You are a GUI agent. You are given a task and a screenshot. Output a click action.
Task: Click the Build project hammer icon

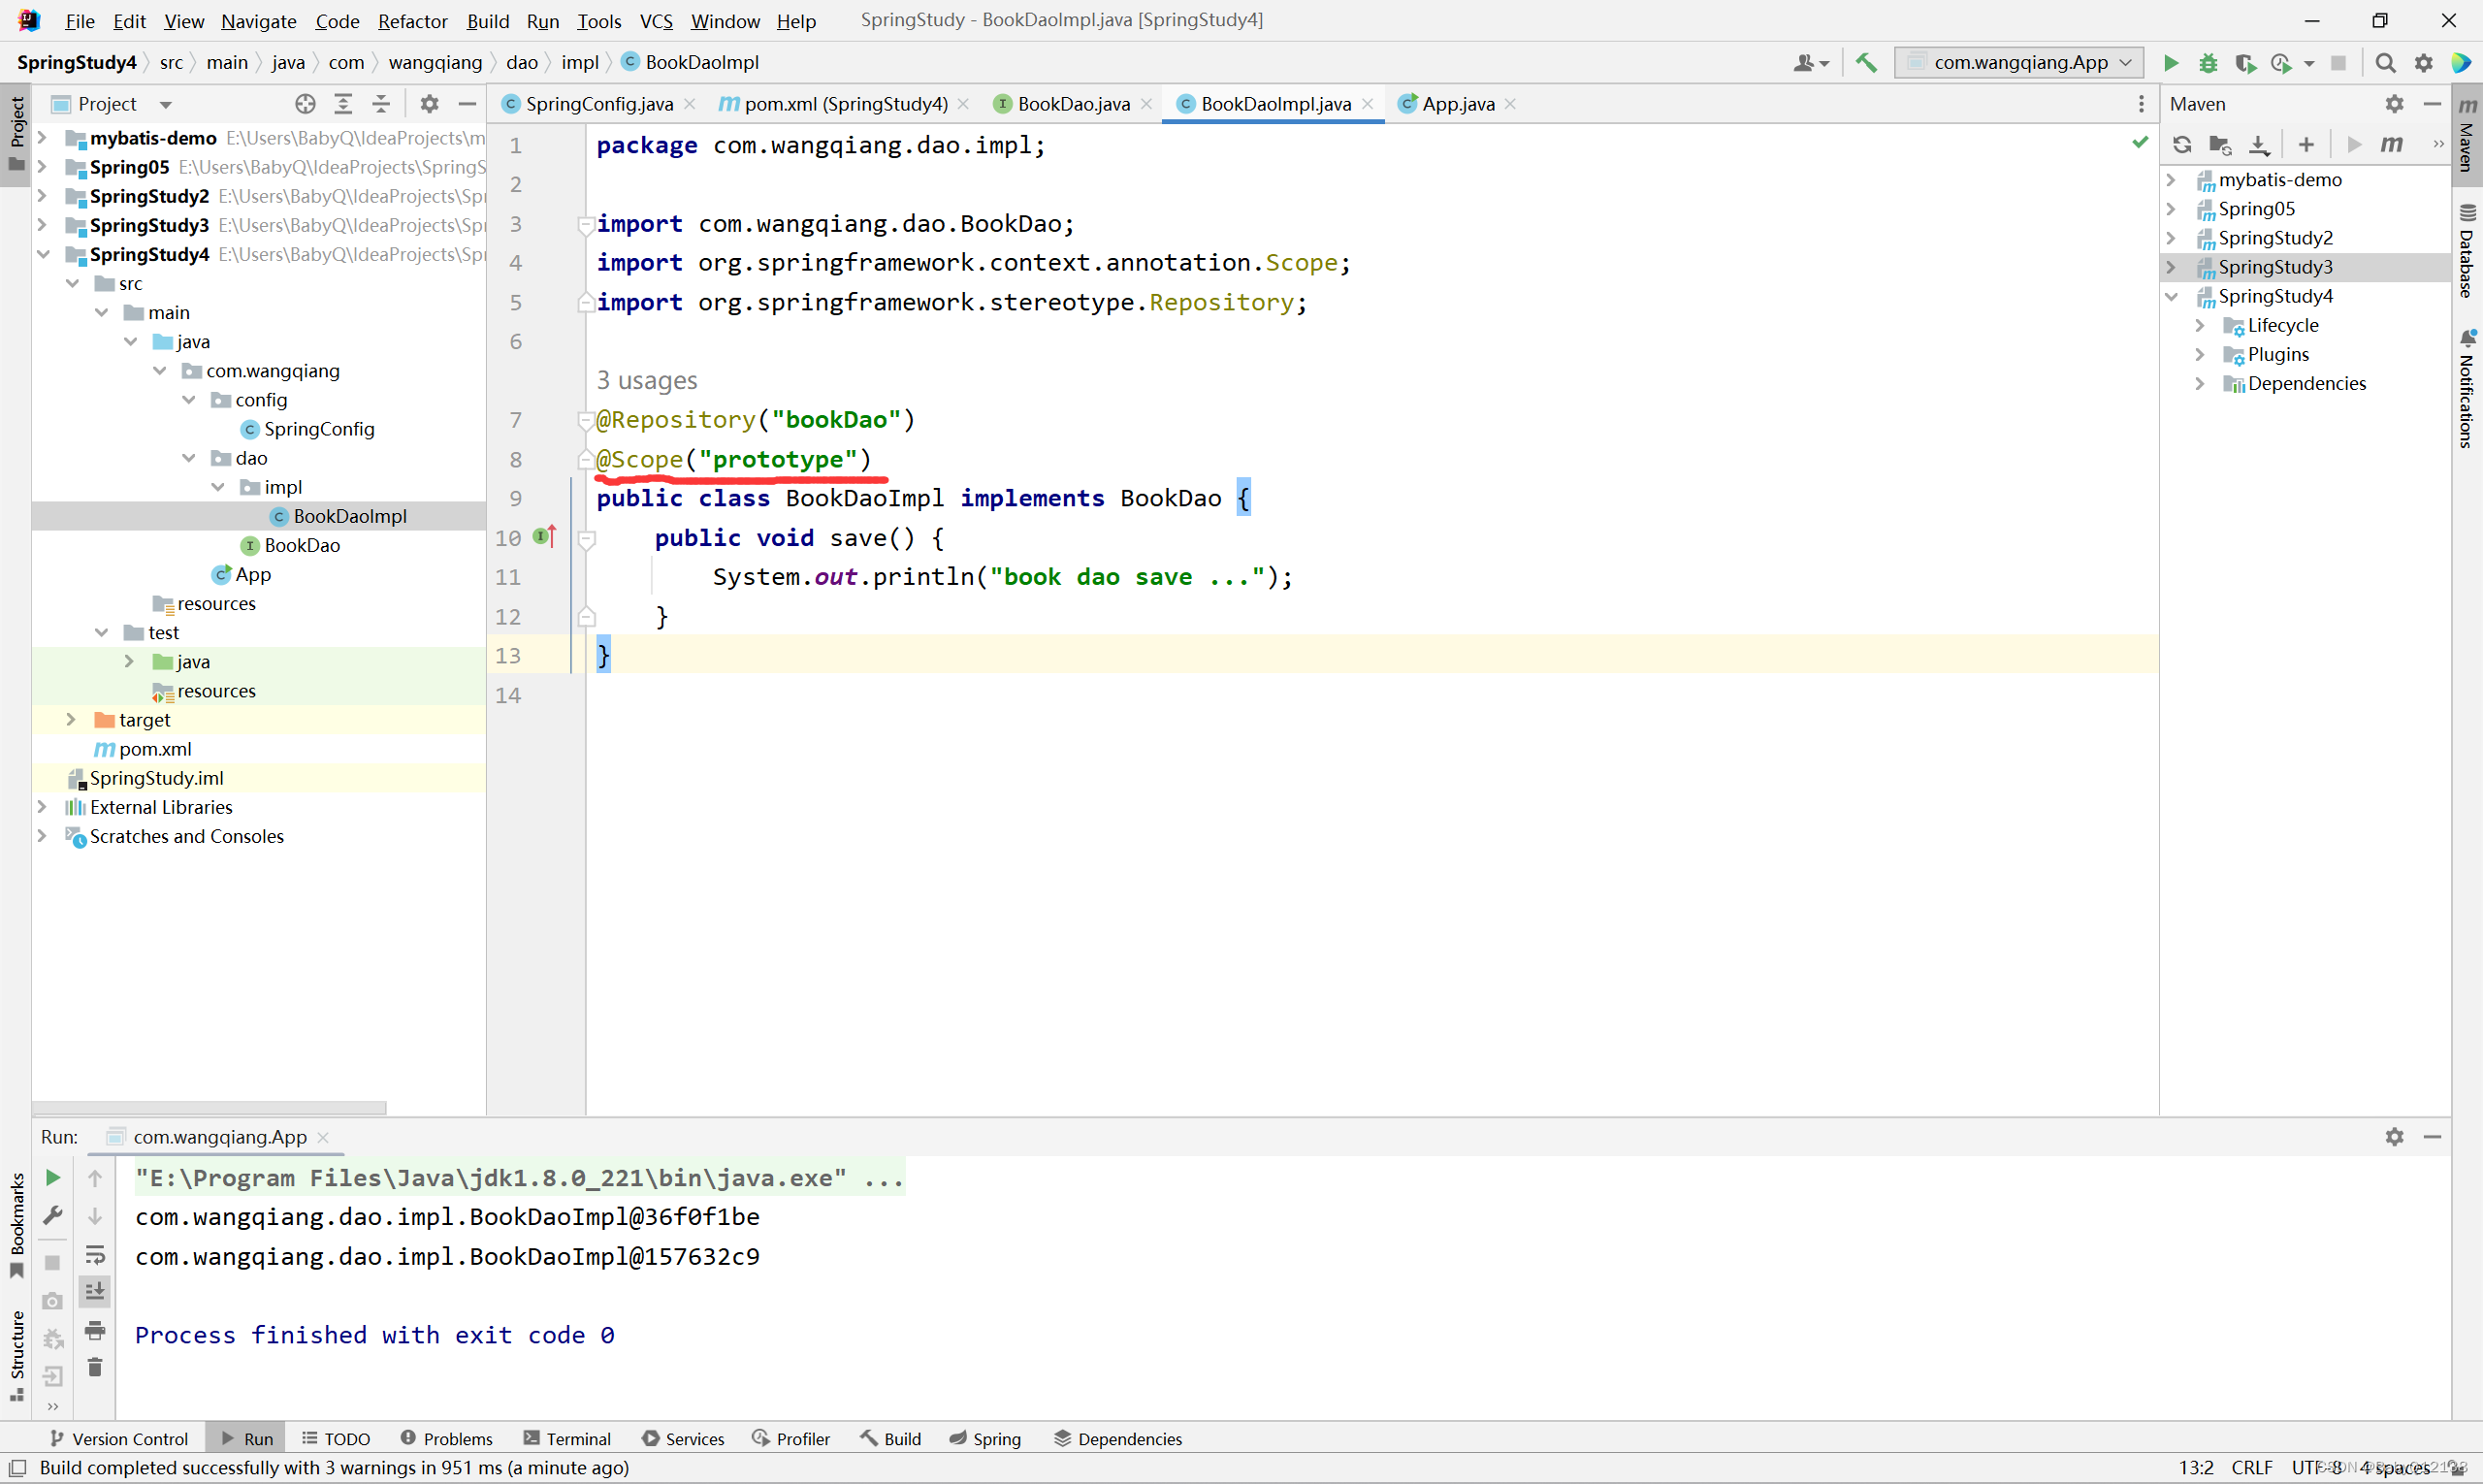(x=1866, y=63)
